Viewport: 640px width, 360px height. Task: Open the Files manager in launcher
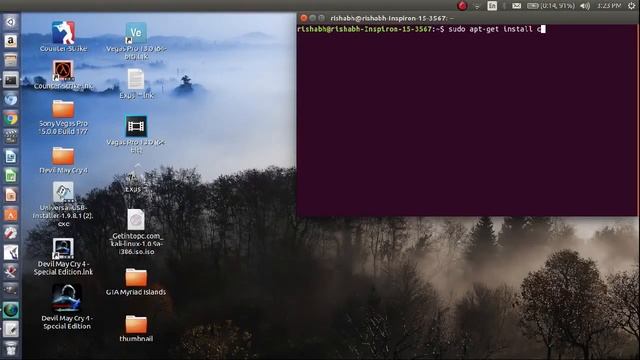point(11,60)
